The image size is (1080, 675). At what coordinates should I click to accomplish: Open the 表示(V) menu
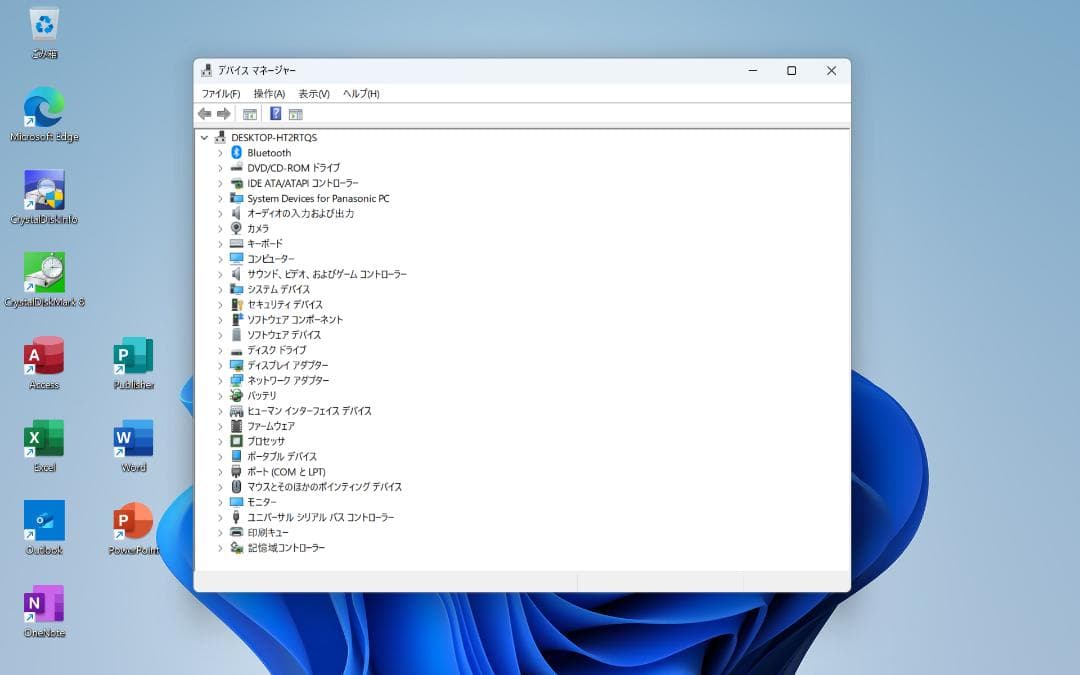tap(312, 92)
